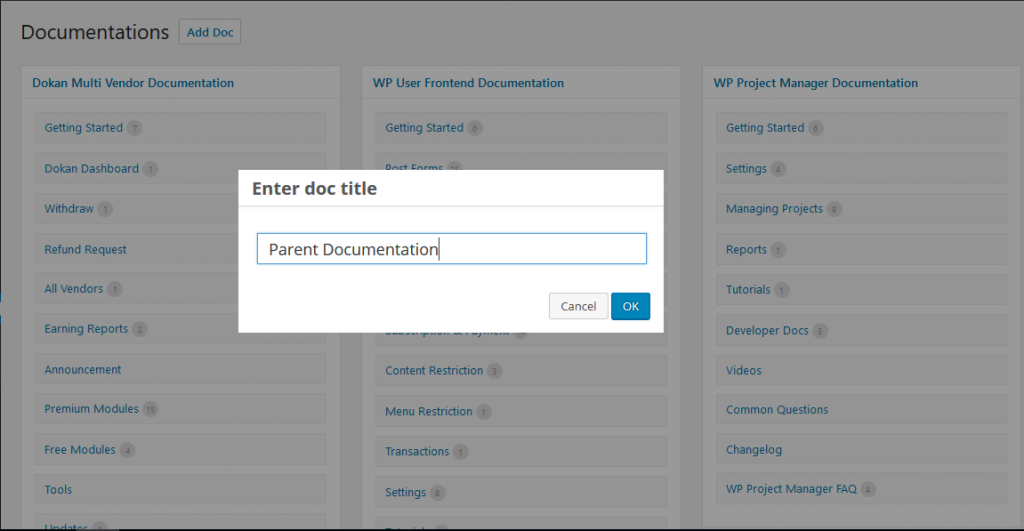Open Dokan Multi Vendor Documentation heading
Viewport: 1024px width, 531px height.
click(133, 83)
